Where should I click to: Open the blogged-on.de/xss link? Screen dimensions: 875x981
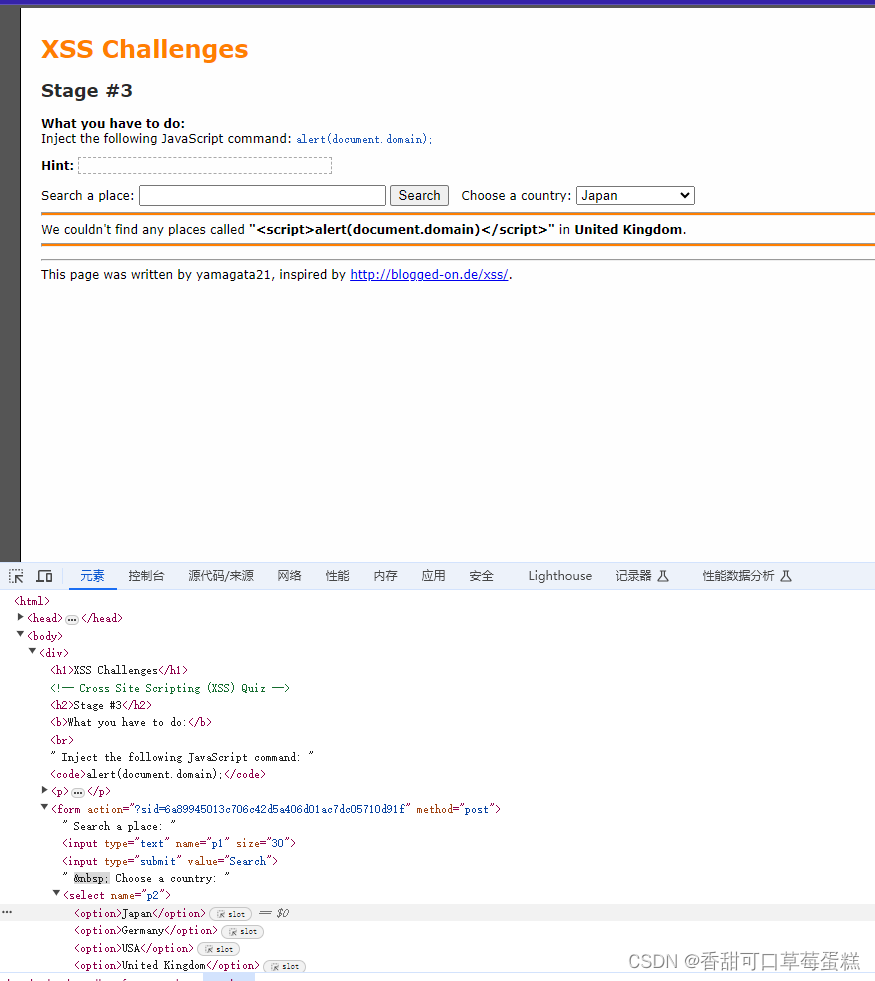429,274
